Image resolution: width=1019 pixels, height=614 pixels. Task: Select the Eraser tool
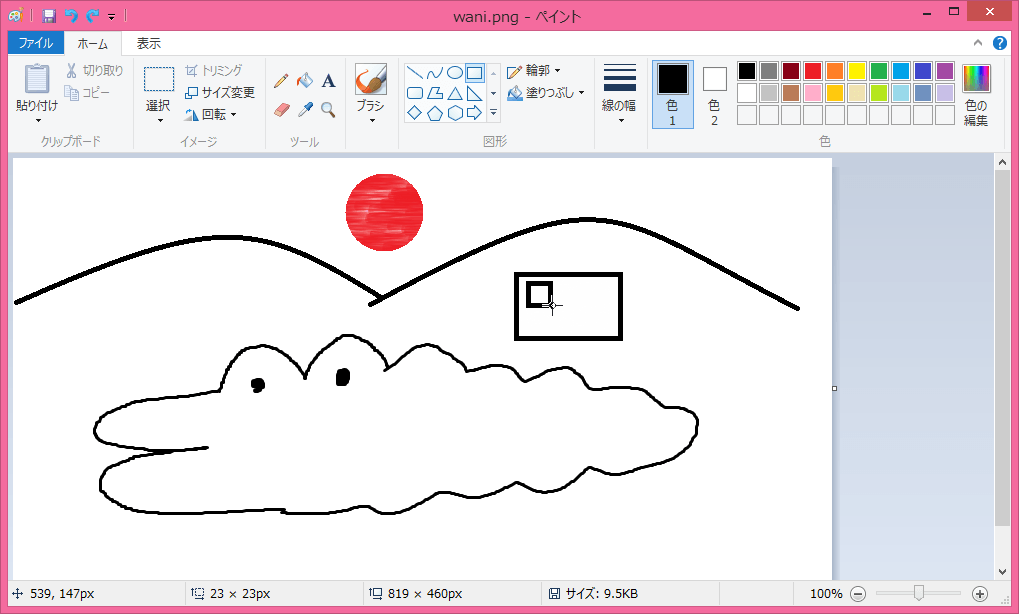tap(281, 110)
